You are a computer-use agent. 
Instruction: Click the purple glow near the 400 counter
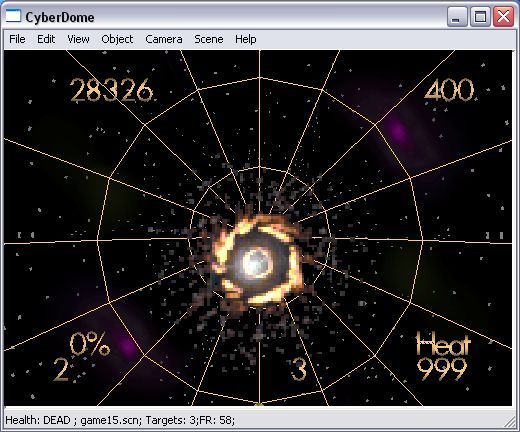coord(398,131)
